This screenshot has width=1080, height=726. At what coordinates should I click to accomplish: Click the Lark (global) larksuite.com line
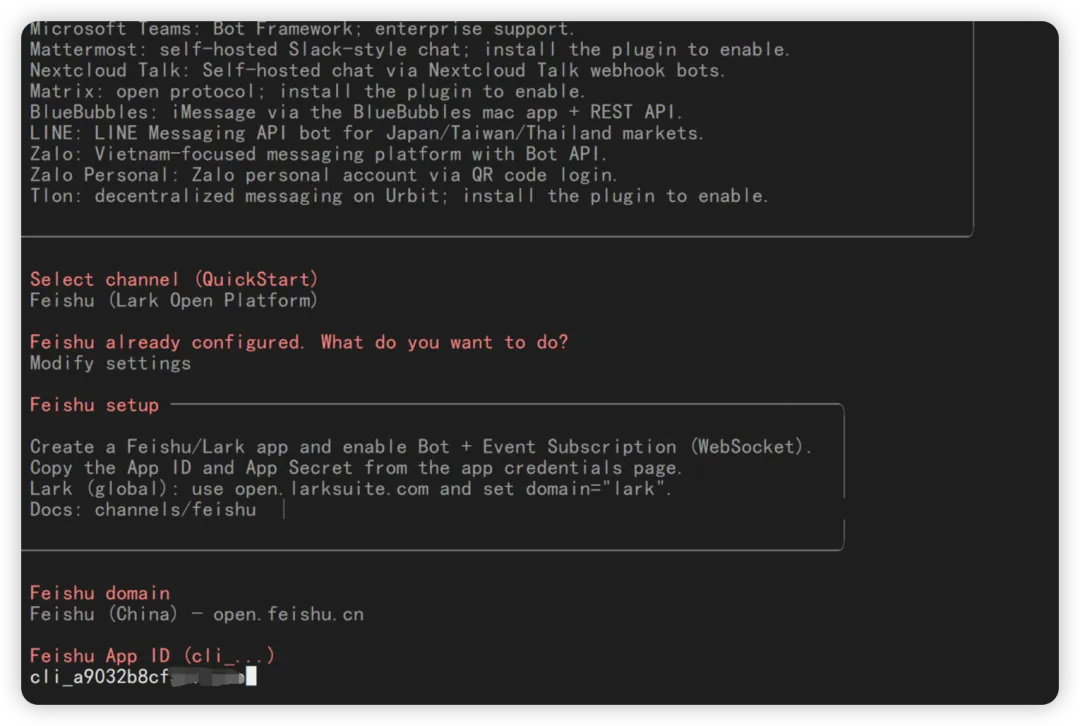click(350, 488)
